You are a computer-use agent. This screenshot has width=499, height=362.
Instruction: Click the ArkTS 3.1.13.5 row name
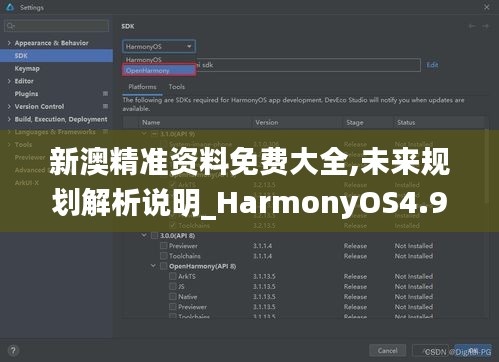tap(187, 276)
